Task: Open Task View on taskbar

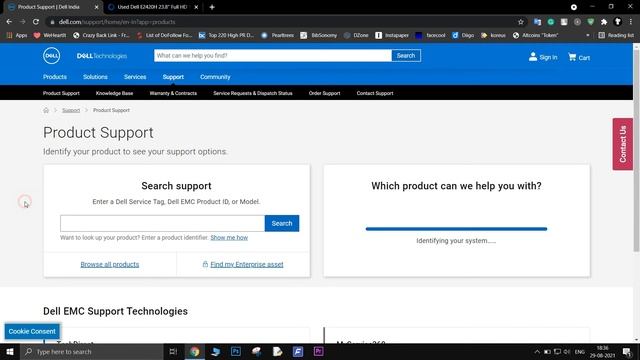Action: [173, 351]
